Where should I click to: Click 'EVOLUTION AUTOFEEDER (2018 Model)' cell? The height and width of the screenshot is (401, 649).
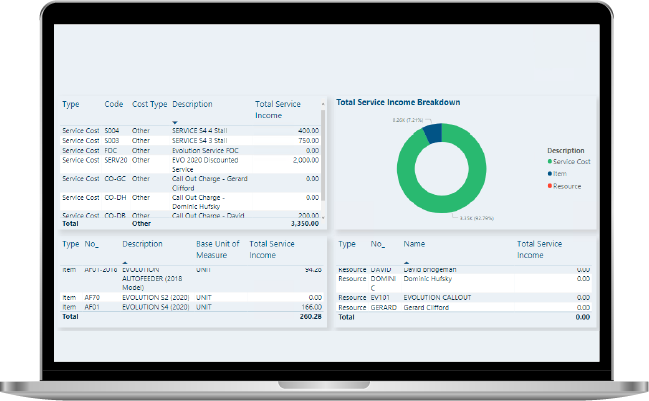tap(152, 279)
